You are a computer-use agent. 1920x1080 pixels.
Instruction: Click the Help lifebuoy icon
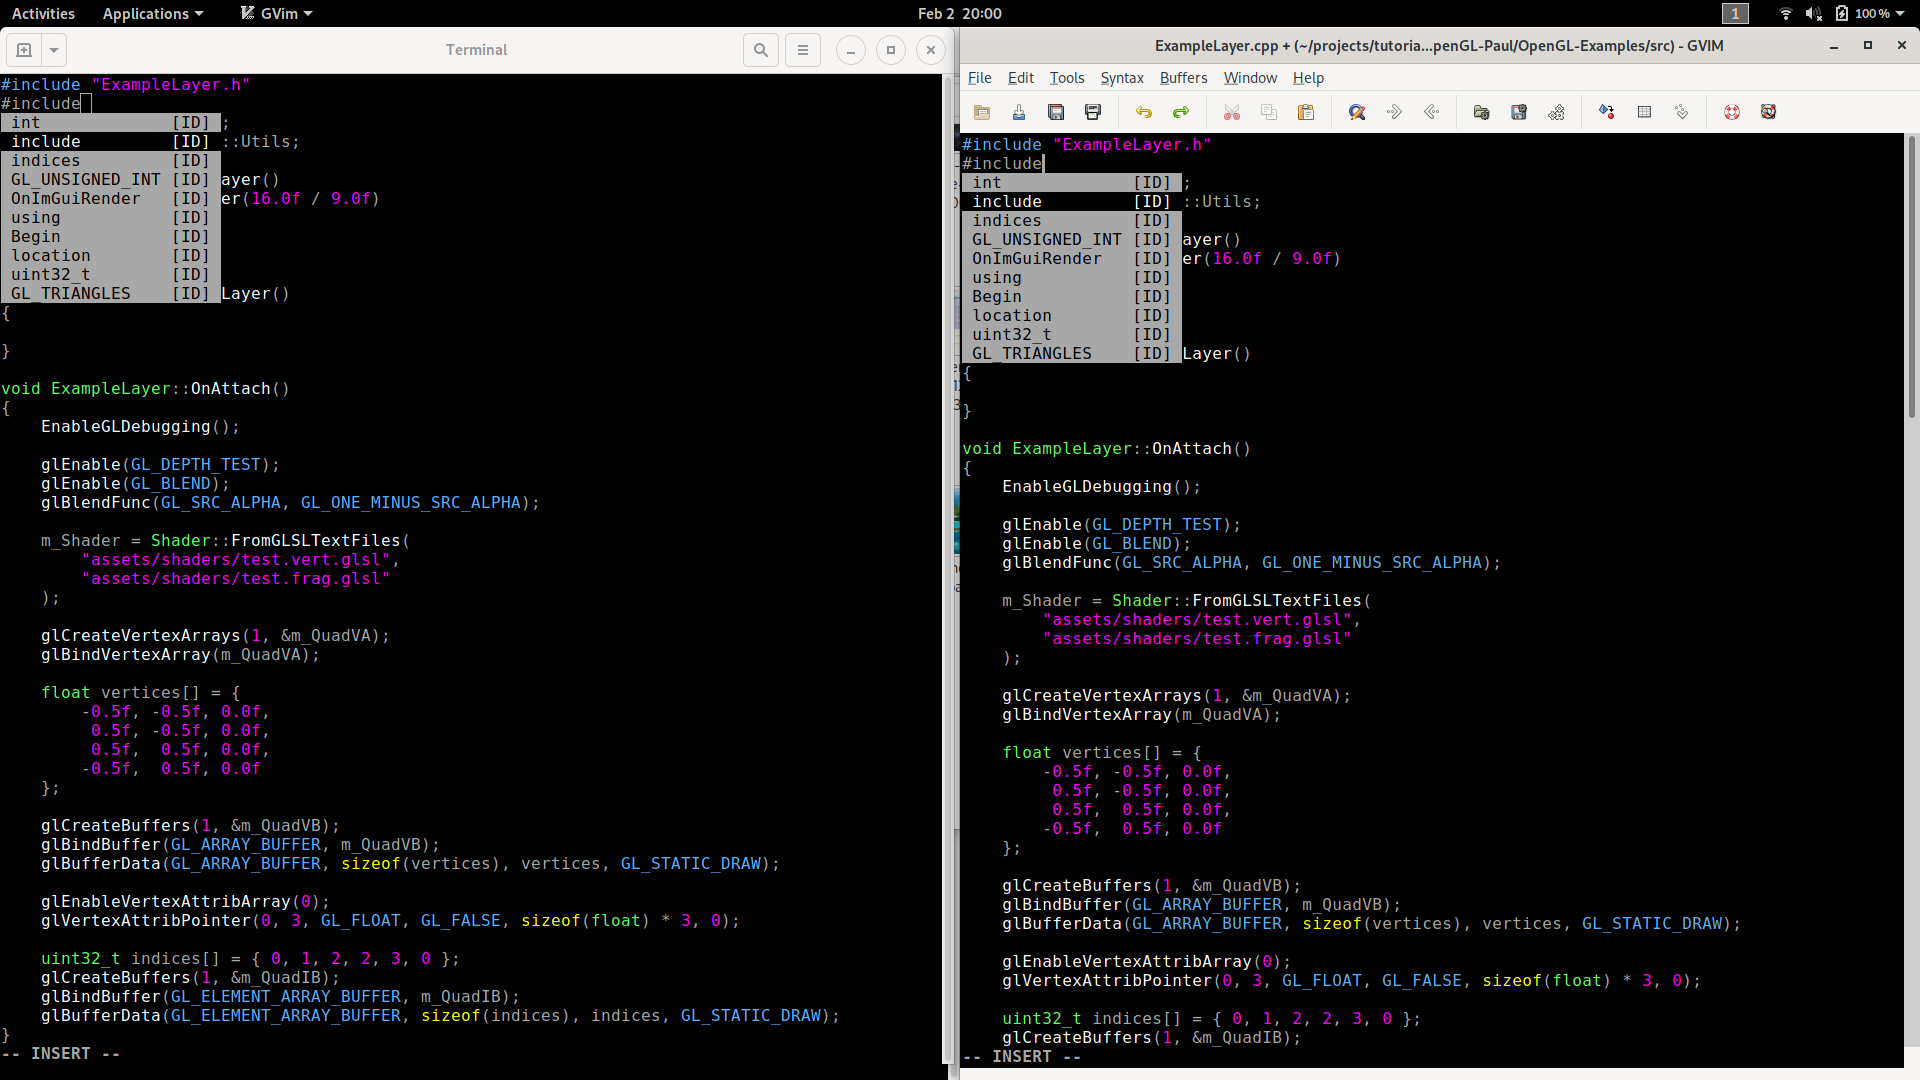pos(1732,112)
